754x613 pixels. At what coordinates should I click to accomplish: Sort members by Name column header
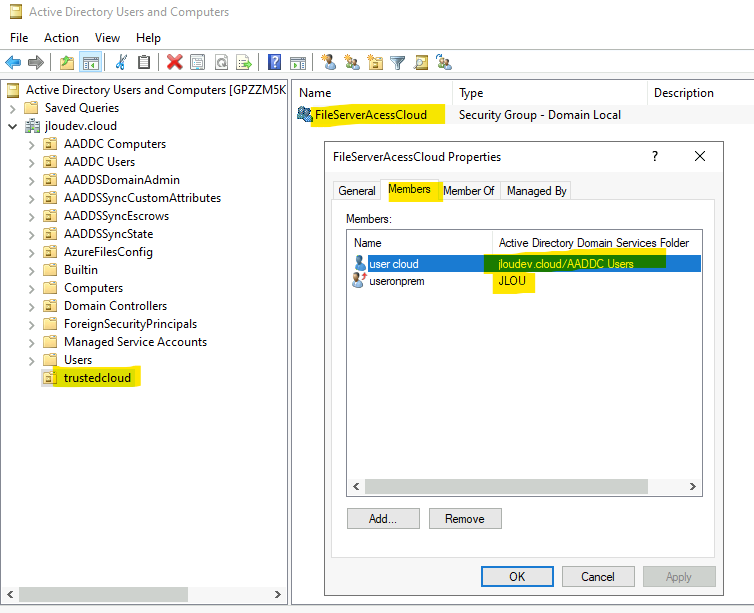click(x=419, y=243)
